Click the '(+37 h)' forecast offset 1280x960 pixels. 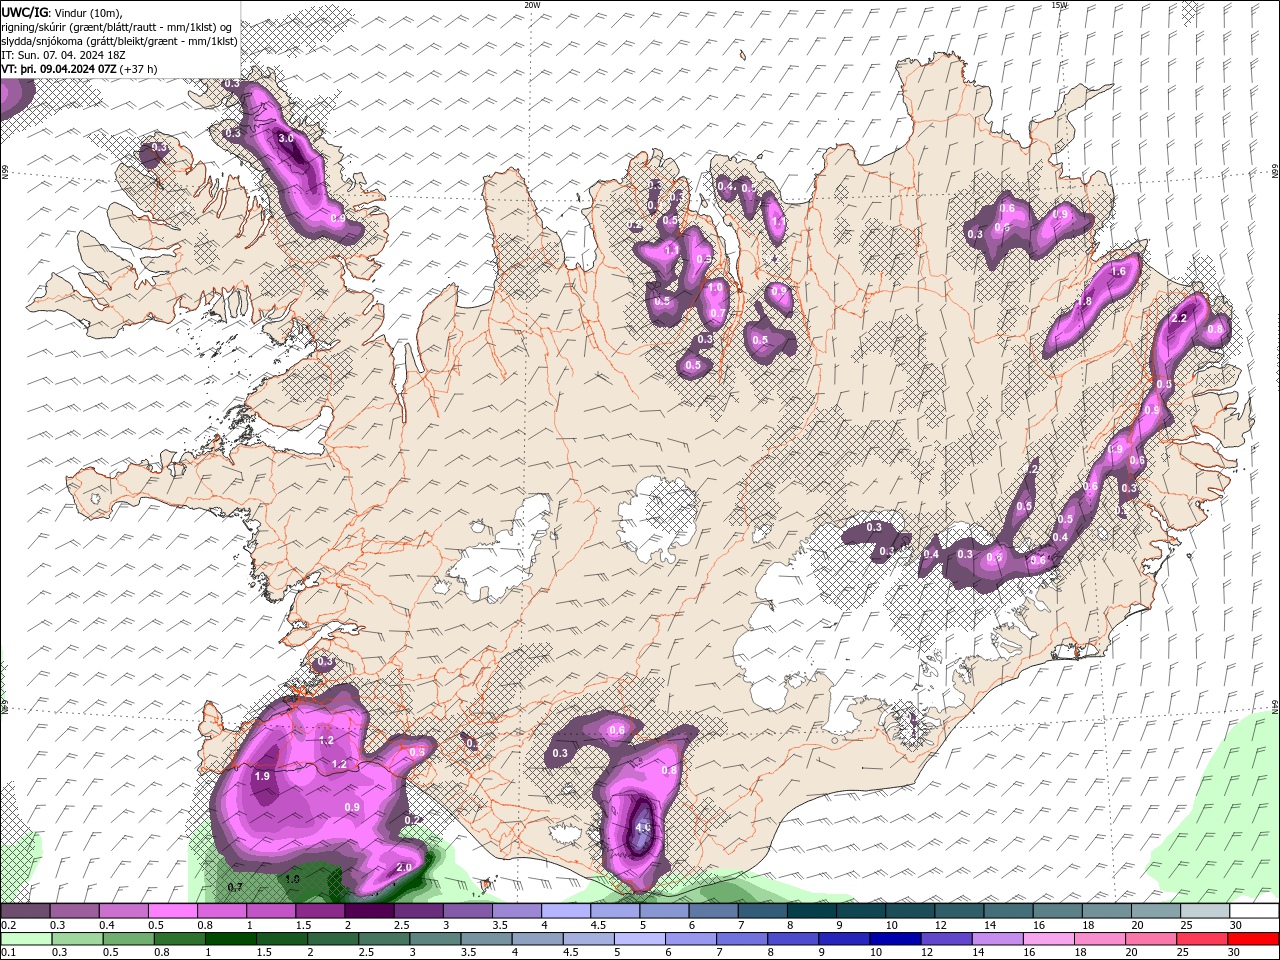(138, 69)
